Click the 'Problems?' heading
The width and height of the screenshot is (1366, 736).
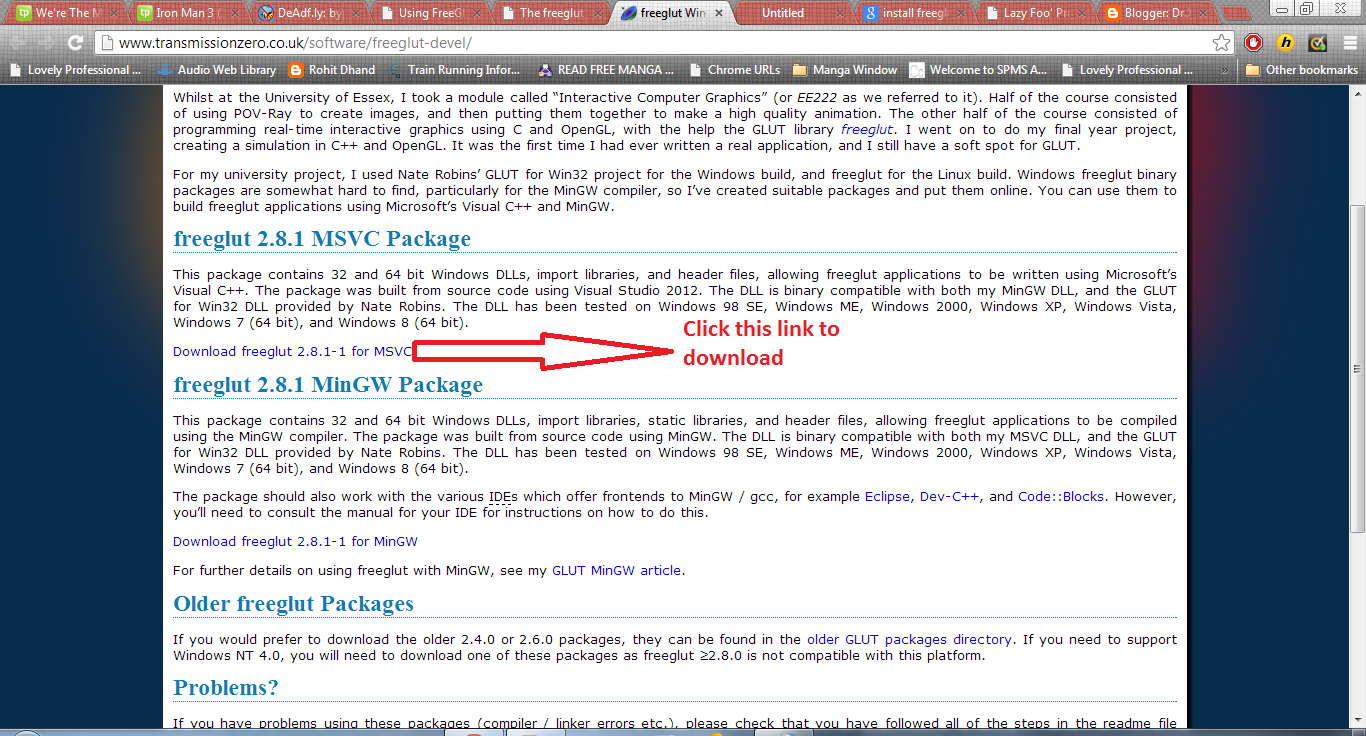click(x=226, y=688)
